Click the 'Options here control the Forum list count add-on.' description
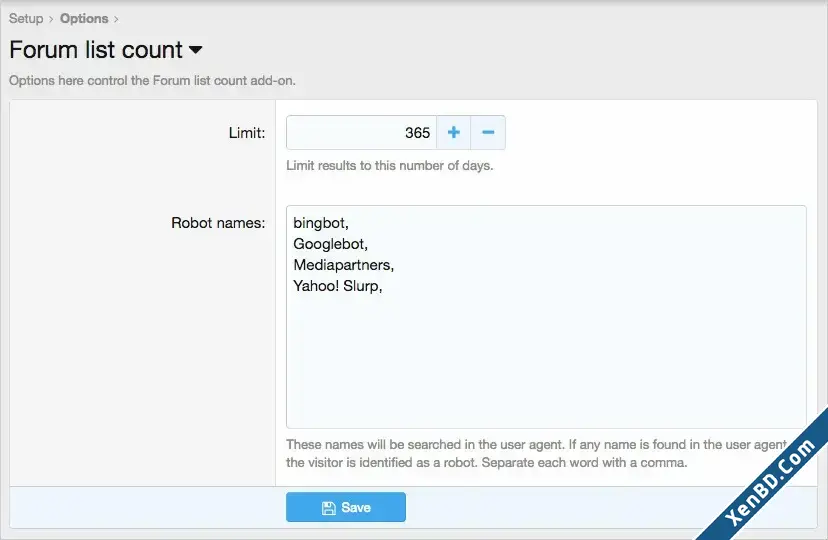 pyautogui.click(x=152, y=81)
